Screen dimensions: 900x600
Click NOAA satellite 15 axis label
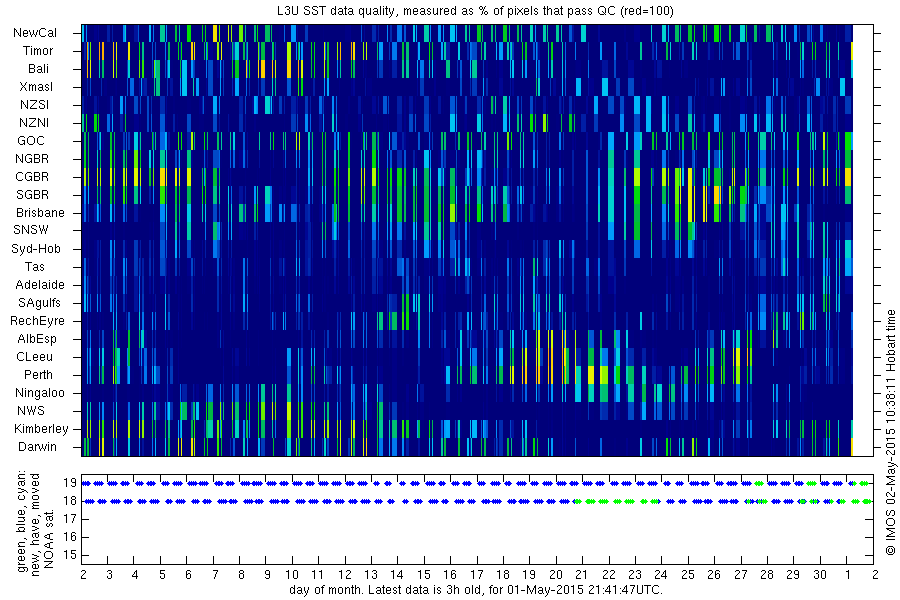70,555
